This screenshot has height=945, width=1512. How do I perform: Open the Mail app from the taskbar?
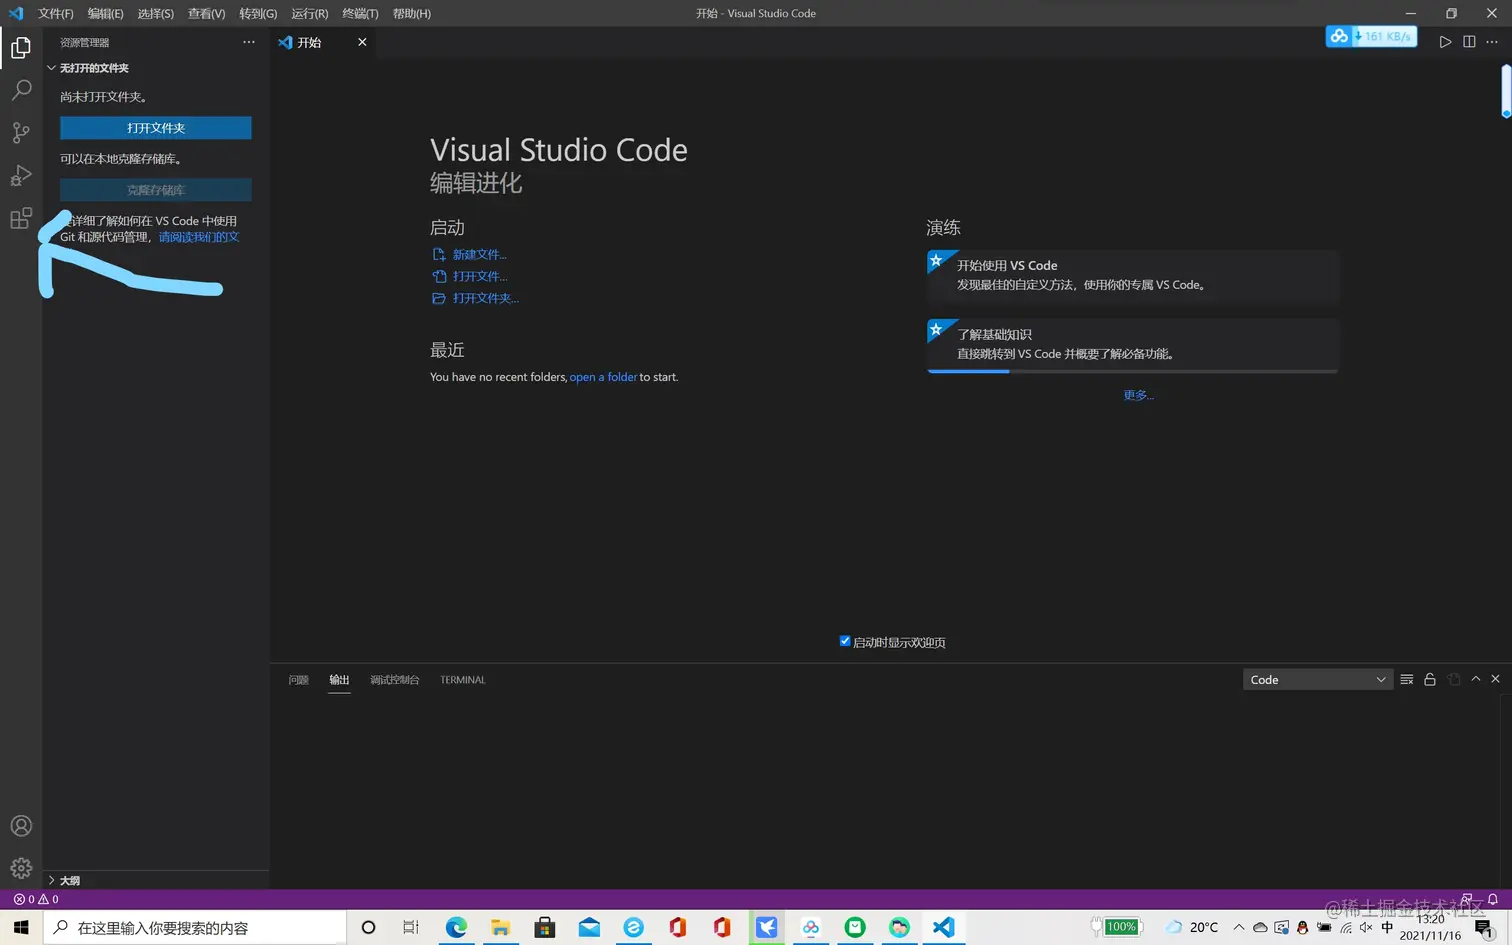[589, 927]
